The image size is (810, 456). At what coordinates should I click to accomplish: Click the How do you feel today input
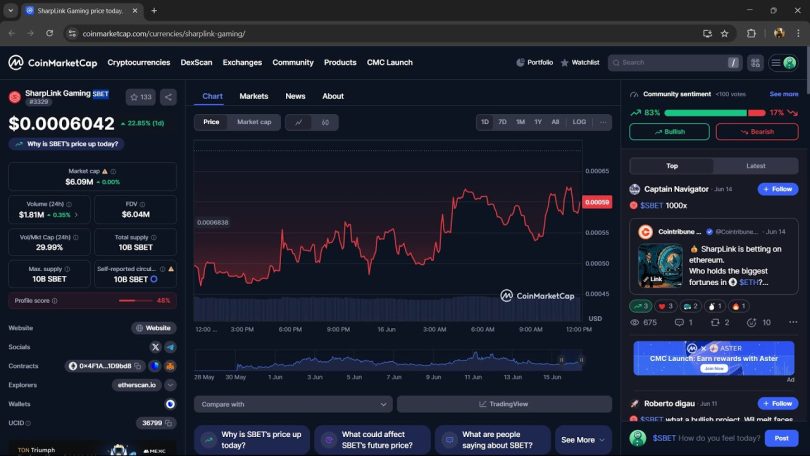pos(706,438)
